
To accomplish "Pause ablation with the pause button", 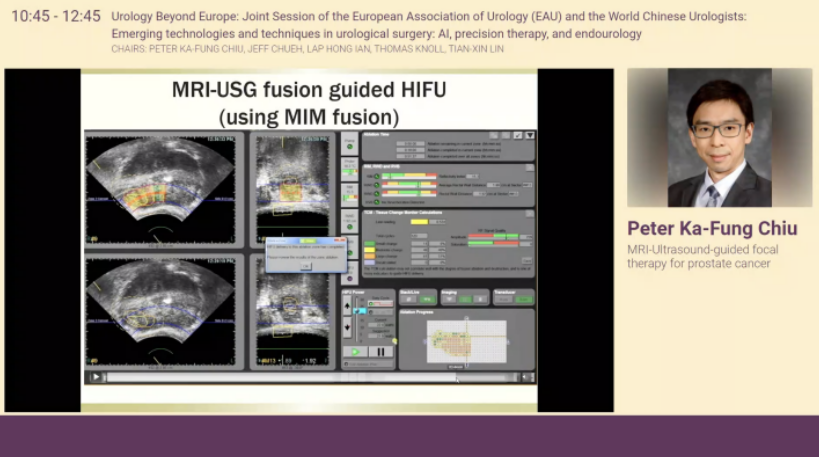I will click(x=381, y=351).
